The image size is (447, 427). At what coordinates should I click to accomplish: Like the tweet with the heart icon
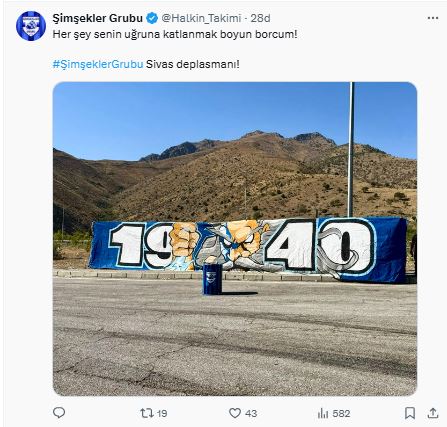tap(235, 413)
